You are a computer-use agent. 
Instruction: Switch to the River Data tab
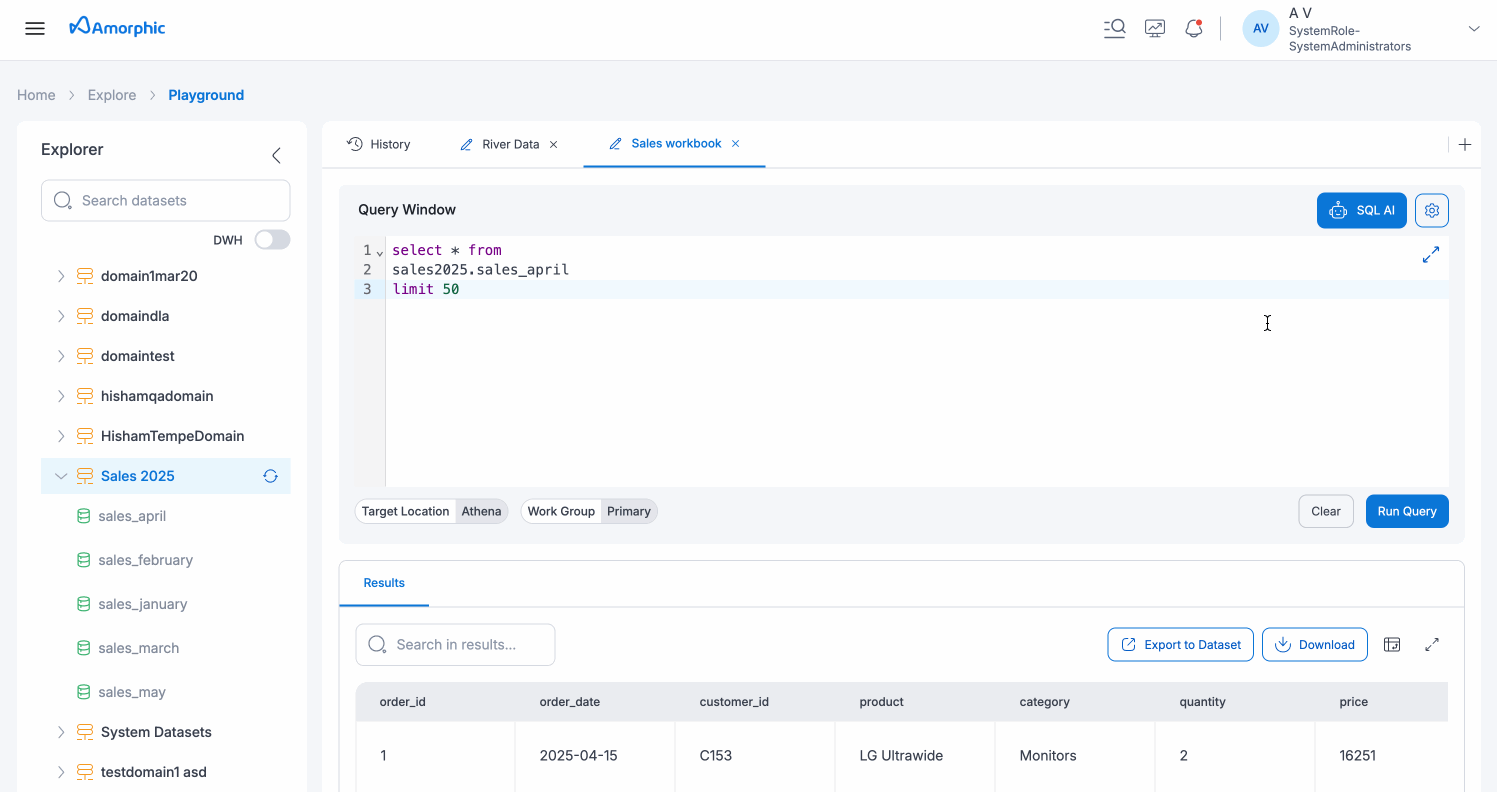508,144
